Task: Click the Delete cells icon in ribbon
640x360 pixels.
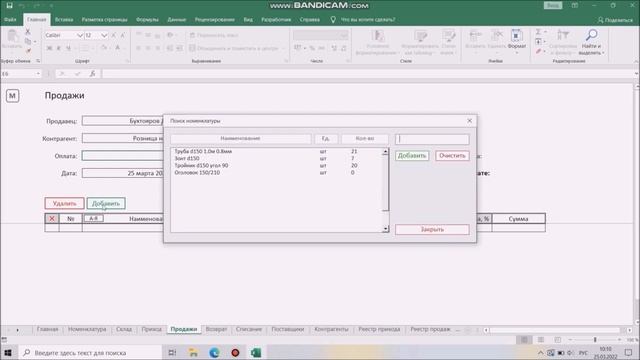Action: pyautogui.click(x=496, y=36)
